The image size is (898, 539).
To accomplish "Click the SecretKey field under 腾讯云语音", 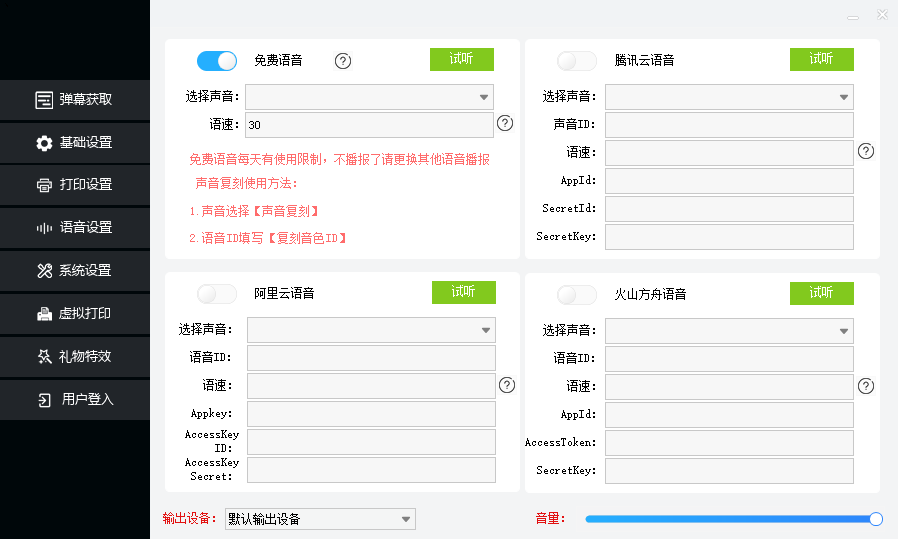I will [x=729, y=237].
